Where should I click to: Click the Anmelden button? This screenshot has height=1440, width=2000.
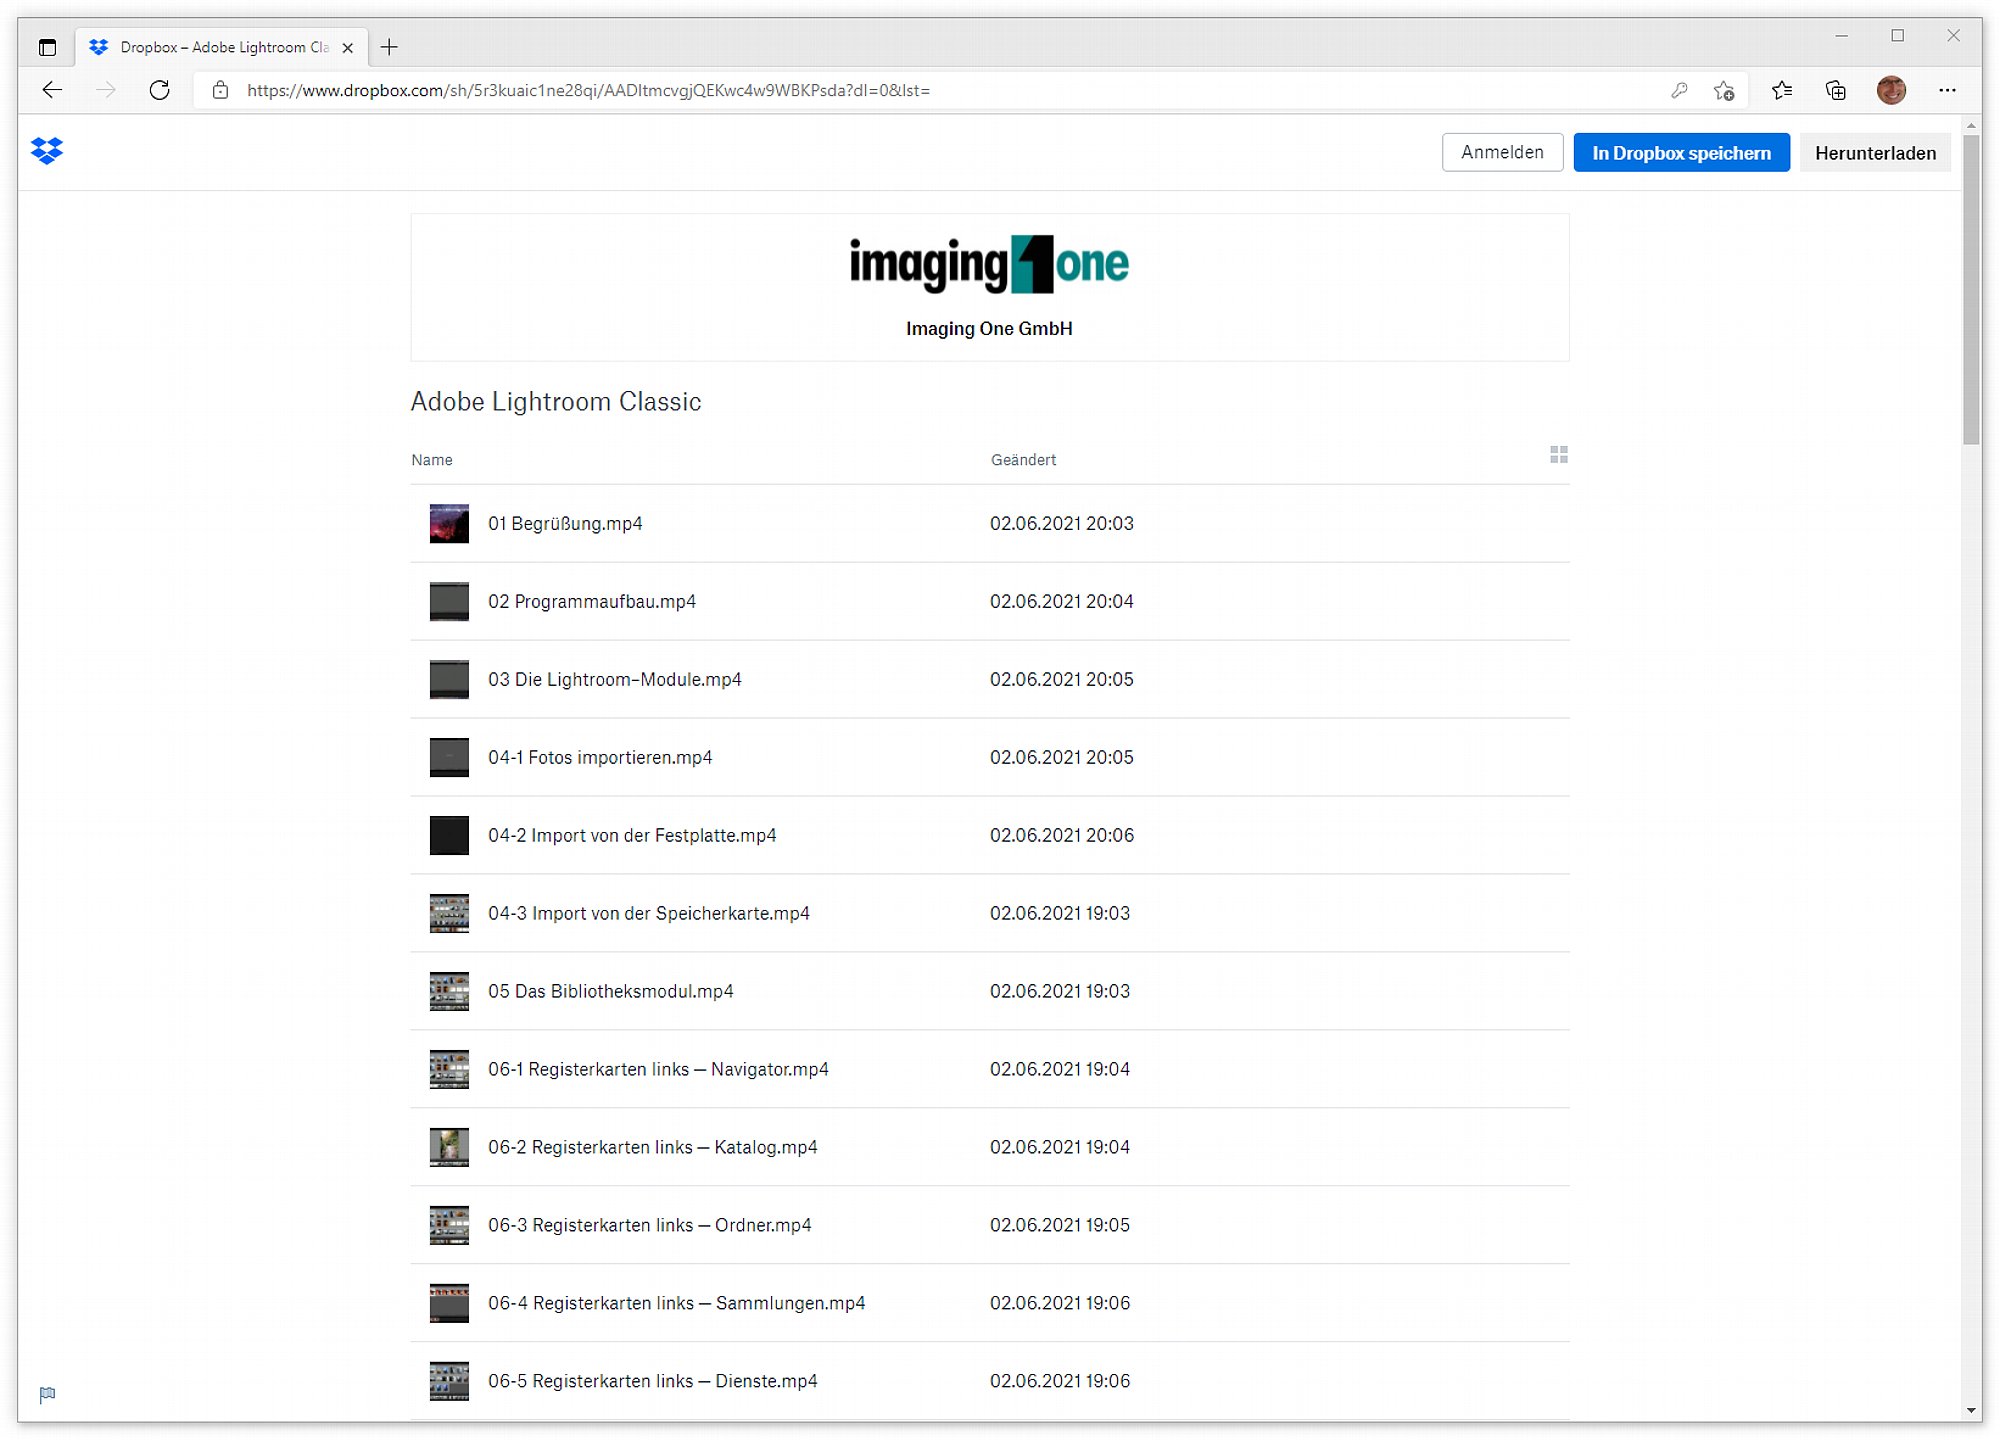[x=1502, y=152]
